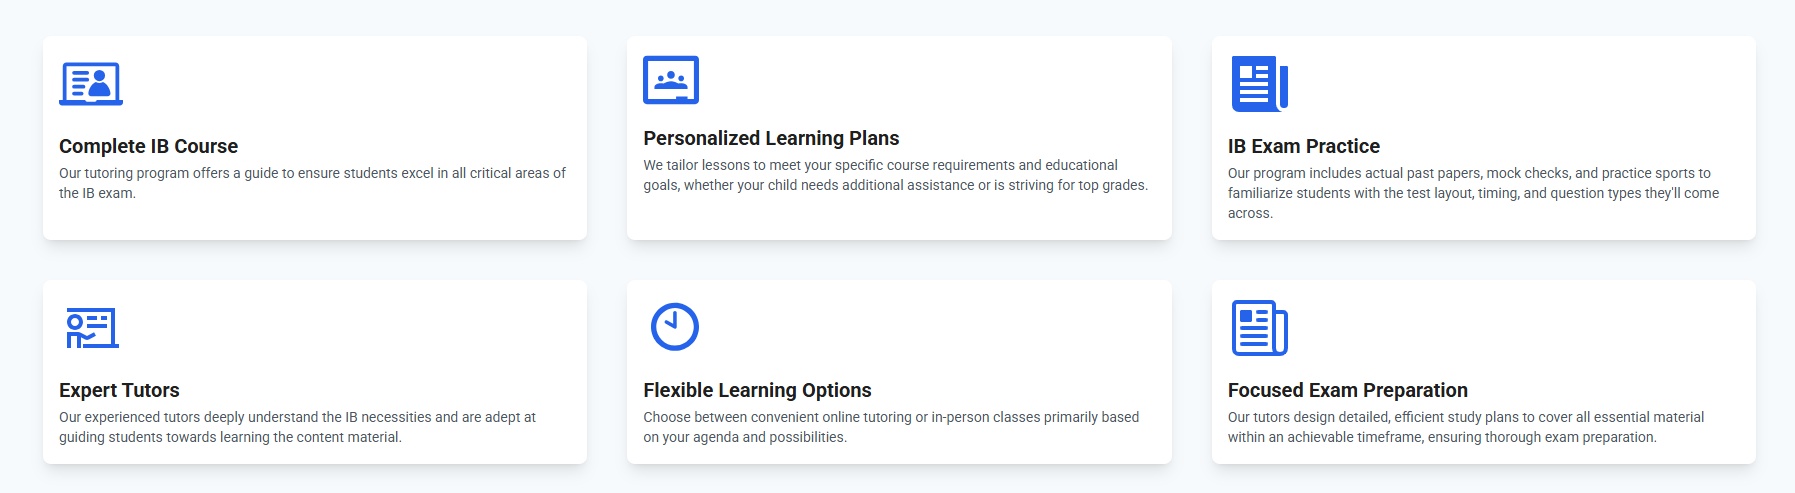
Task: Click the group presentation icon for Personalized Learning Plans
Action: (671, 80)
